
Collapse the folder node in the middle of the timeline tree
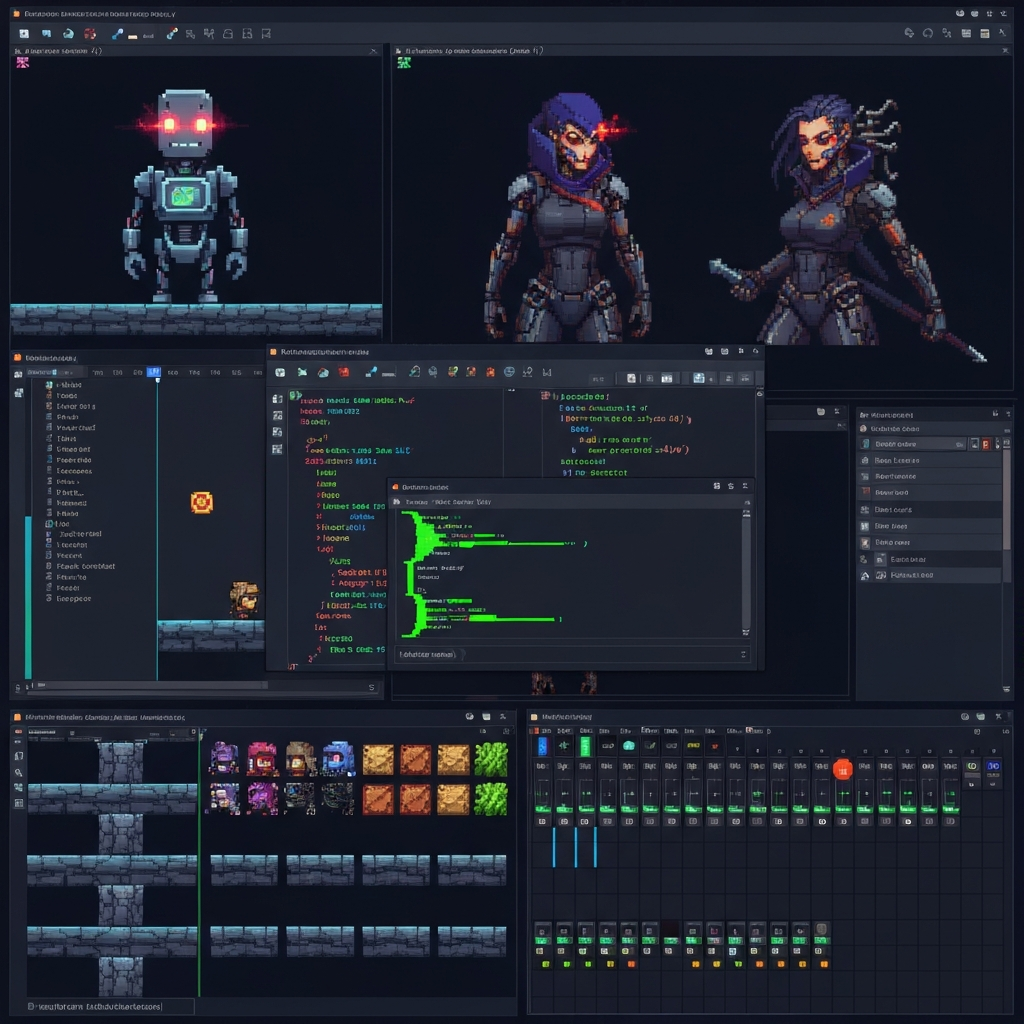[49, 524]
